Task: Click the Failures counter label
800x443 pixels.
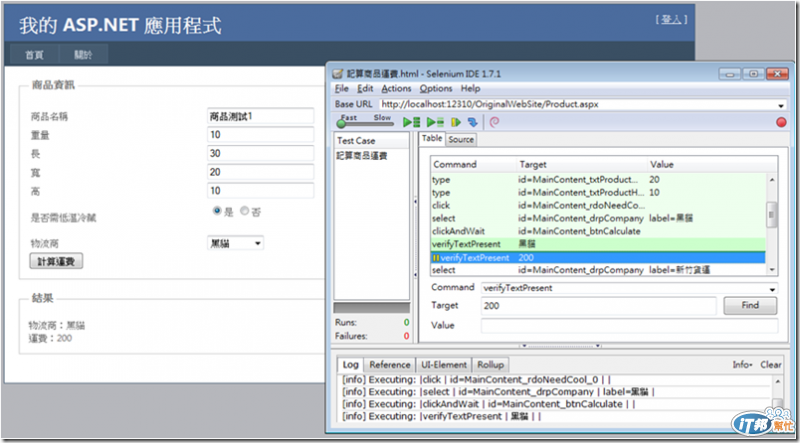Action: click(x=351, y=336)
